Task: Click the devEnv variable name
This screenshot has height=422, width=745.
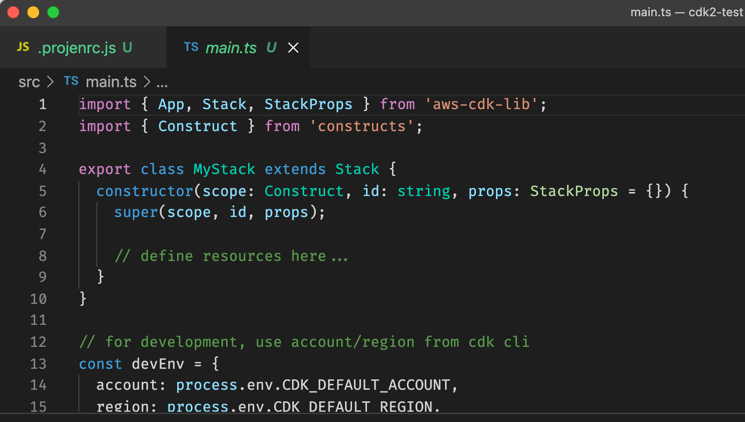Action: coord(158,364)
